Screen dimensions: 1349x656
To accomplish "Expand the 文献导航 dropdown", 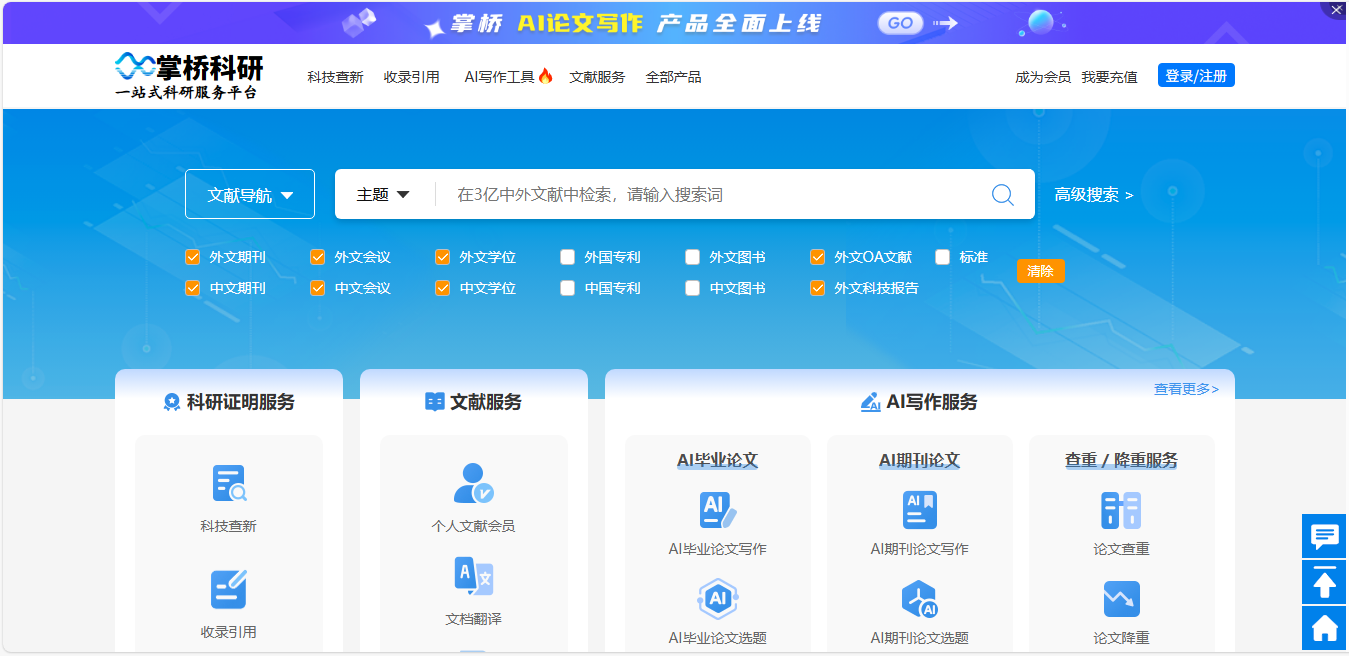I will coord(250,195).
